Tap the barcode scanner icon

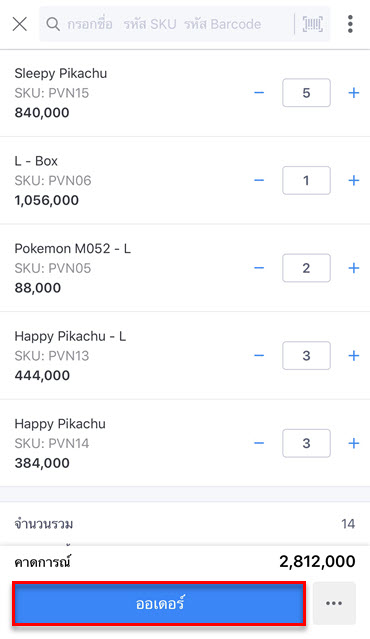click(313, 24)
